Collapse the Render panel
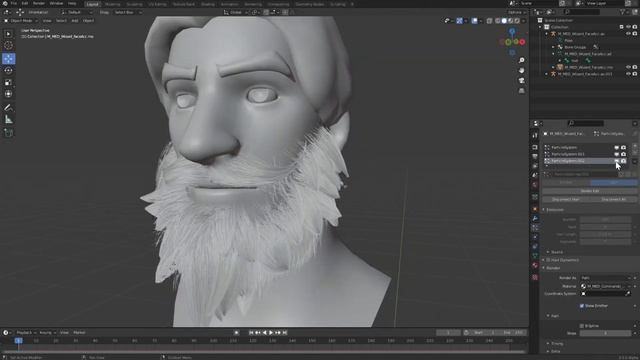640x360 pixels. click(544, 268)
